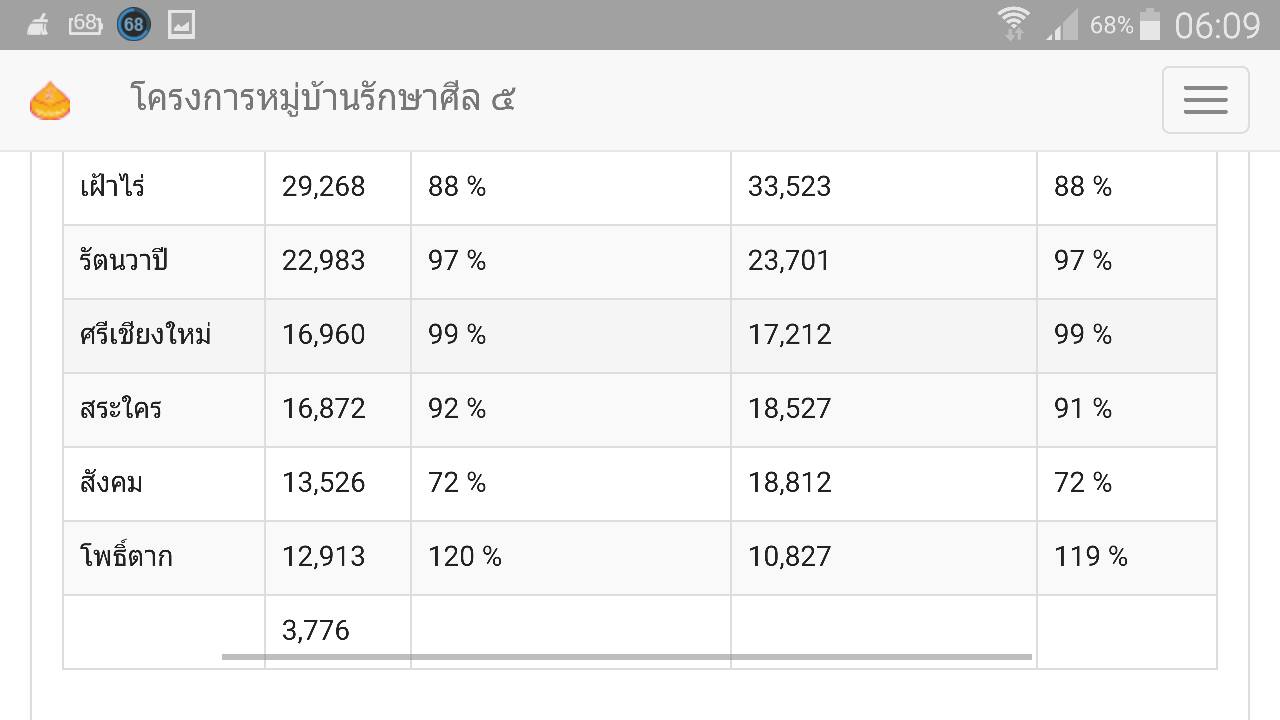Tap the 3,776 total cell
Viewport: 1280px width, 720px height.
[x=338, y=631]
